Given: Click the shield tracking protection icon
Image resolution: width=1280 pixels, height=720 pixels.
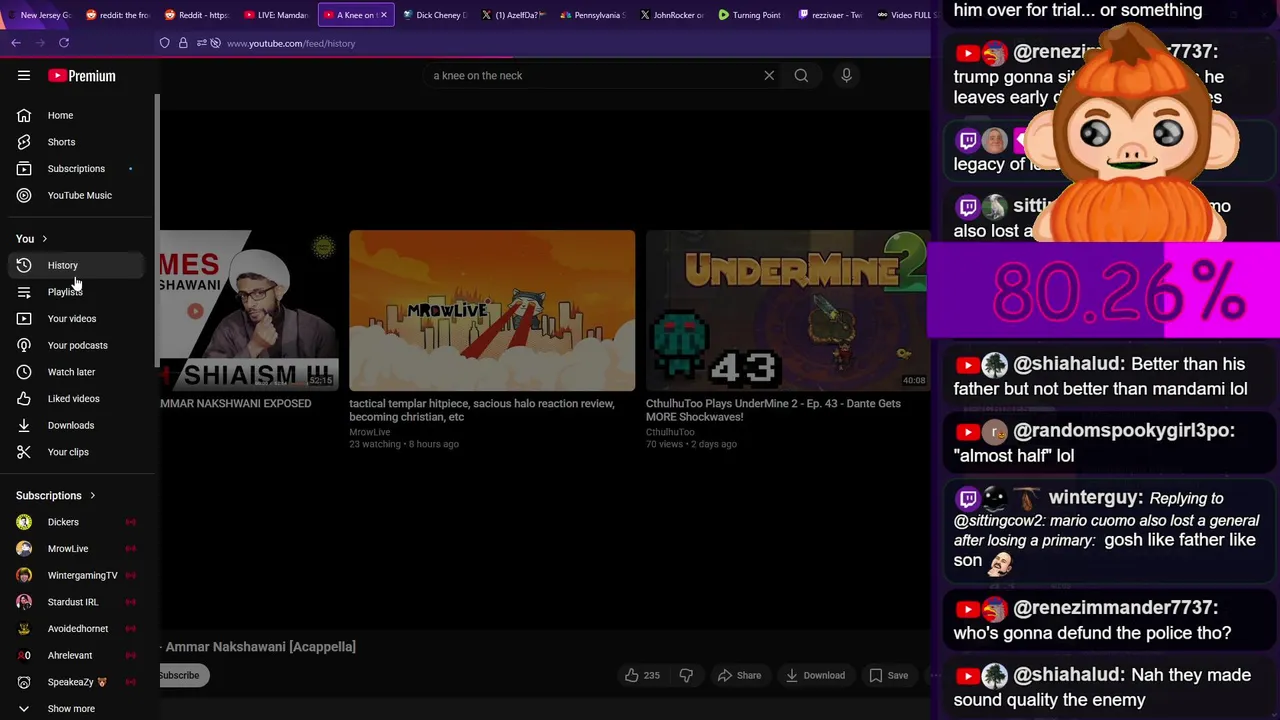Looking at the screenshot, I should pos(164,43).
